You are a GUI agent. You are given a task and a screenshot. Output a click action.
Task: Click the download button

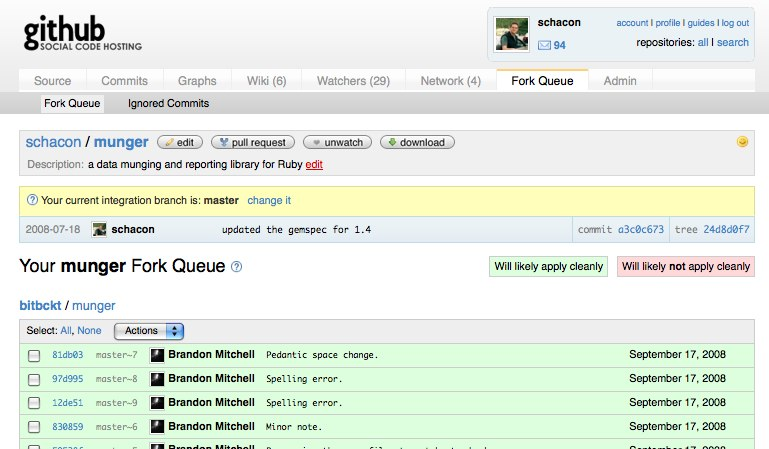(x=416, y=143)
